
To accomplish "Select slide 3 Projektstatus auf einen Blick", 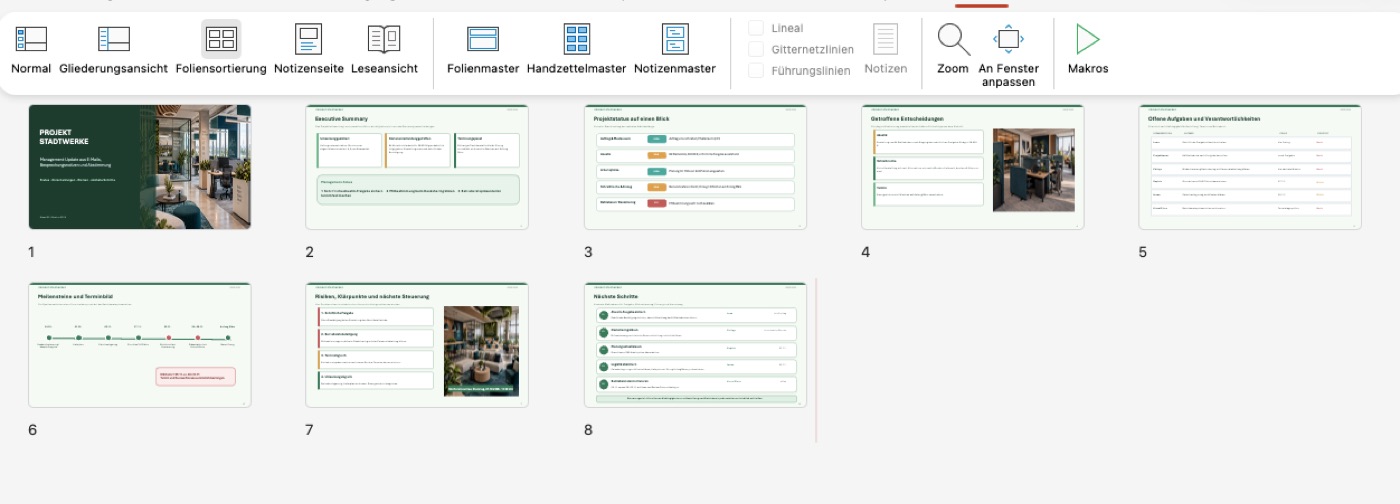I will (x=695, y=167).
